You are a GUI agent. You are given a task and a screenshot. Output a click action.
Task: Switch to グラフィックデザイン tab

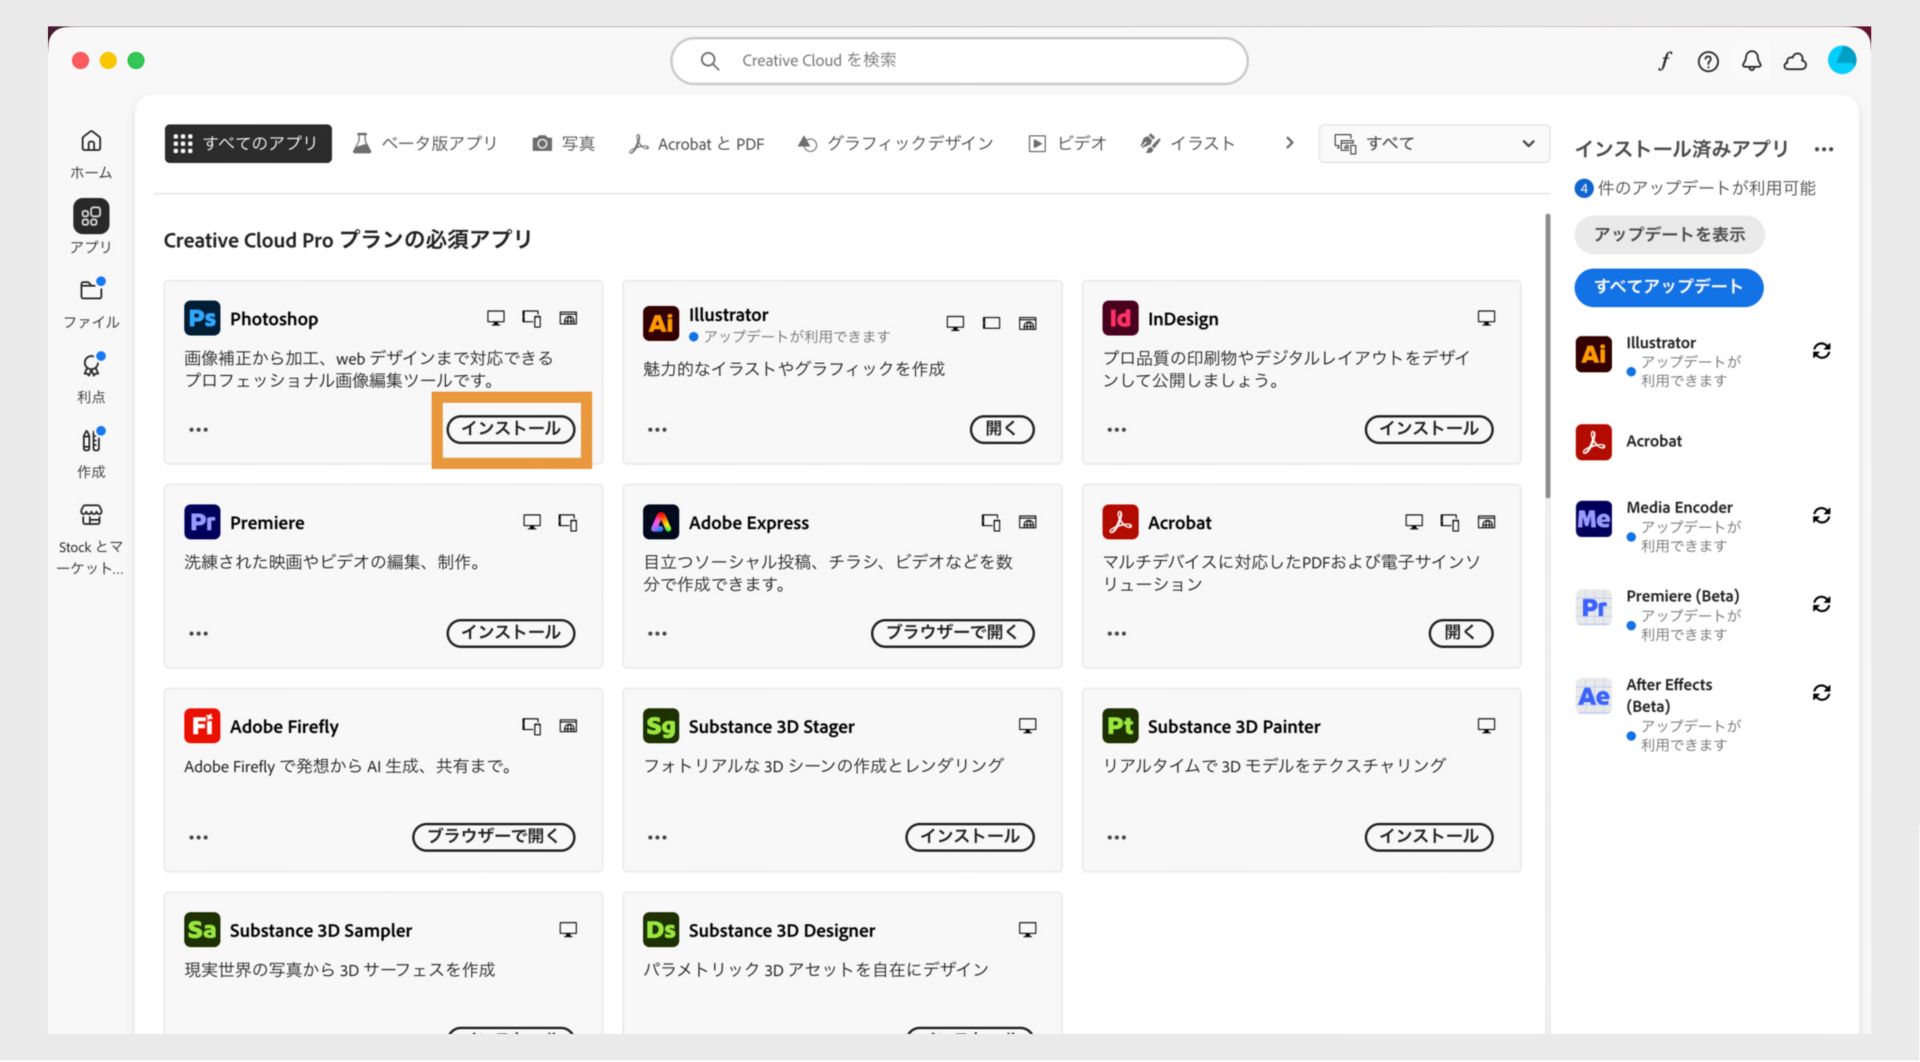pyautogui.click(x=896, y=144)
